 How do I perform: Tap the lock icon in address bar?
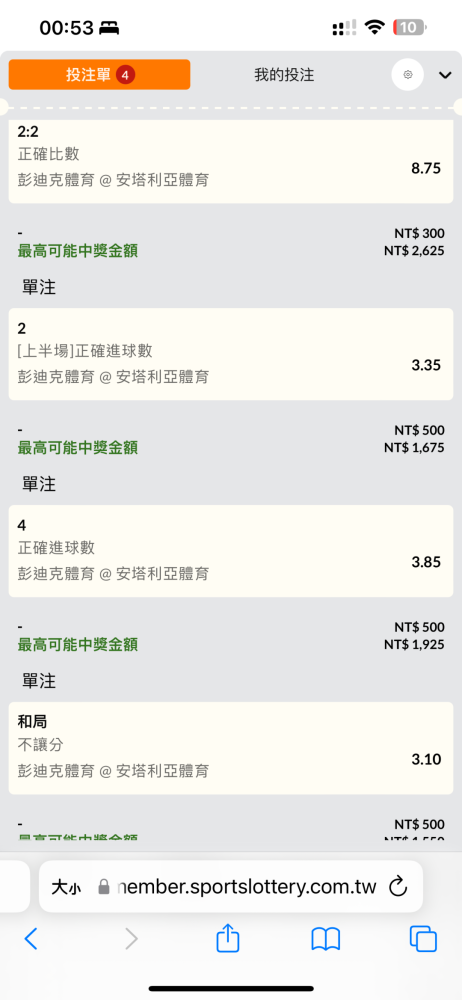[x=103, y=886]
